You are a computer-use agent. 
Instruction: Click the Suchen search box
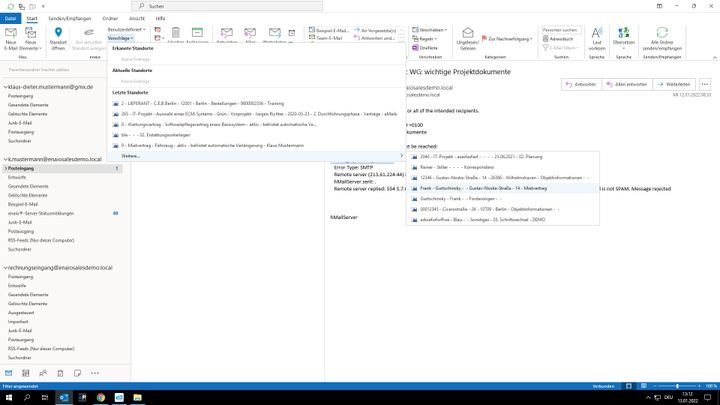tap(227, 6)
